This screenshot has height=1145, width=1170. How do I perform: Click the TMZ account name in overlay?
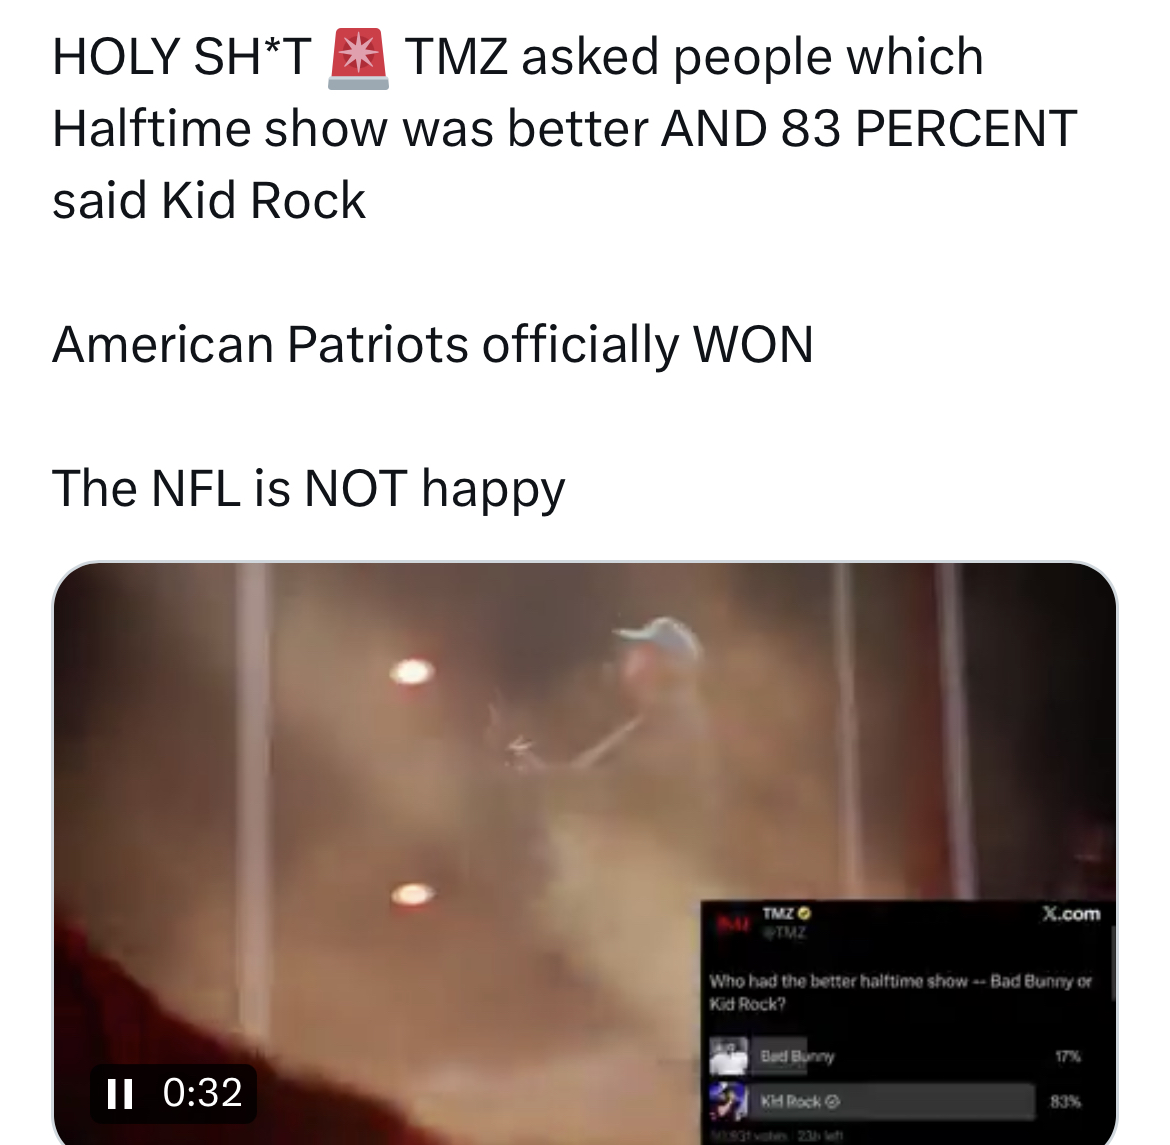click(x=778, y=913)
